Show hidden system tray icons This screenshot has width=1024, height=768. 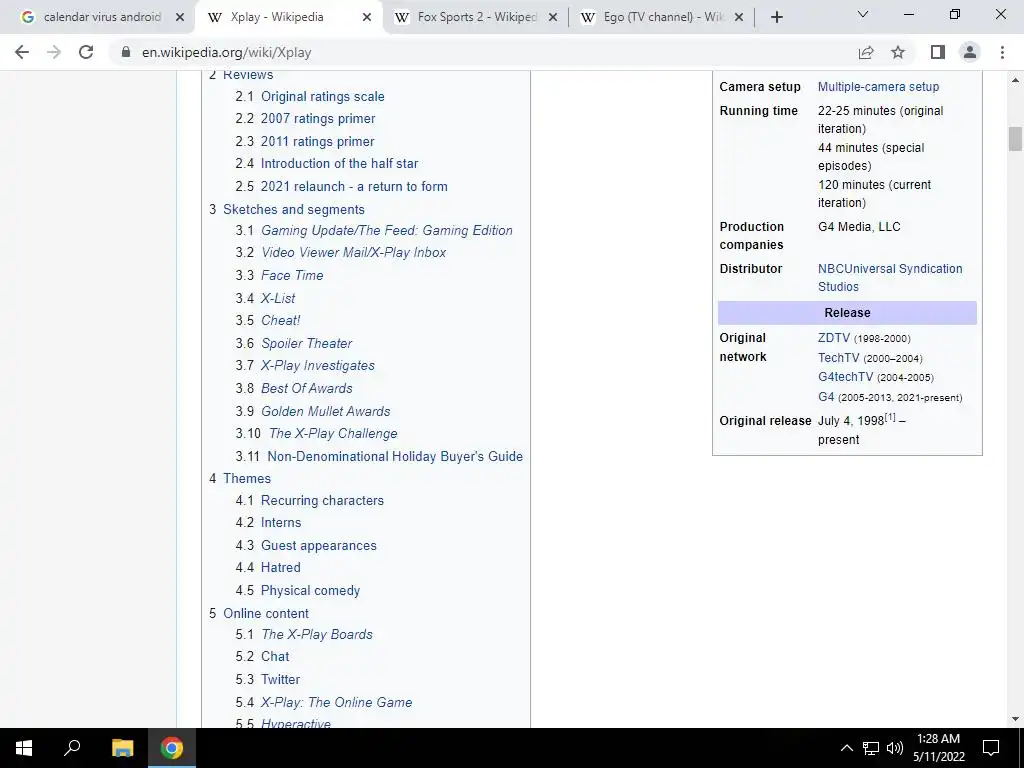click(846, 748)
